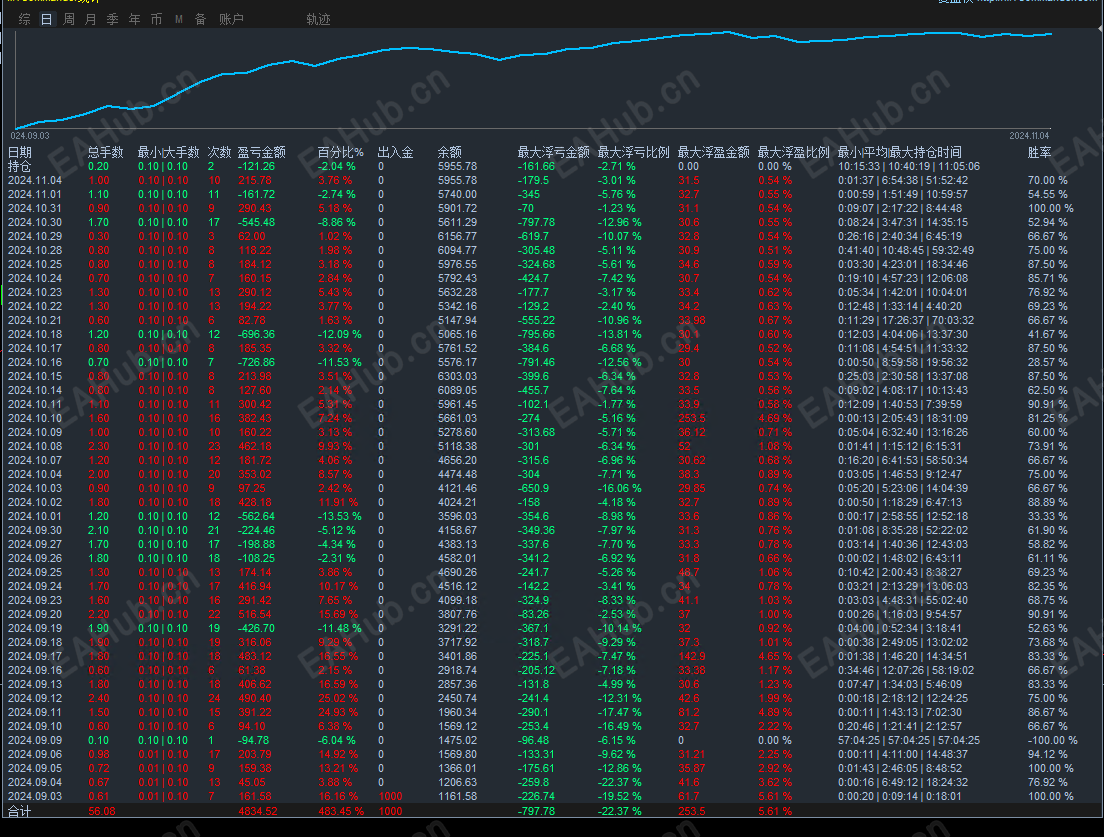Image resolution: width=1104 pixels, height=837 pixels.
Task: Click total profit 4834.52 in 合计 row
Action: click(258, 811)
